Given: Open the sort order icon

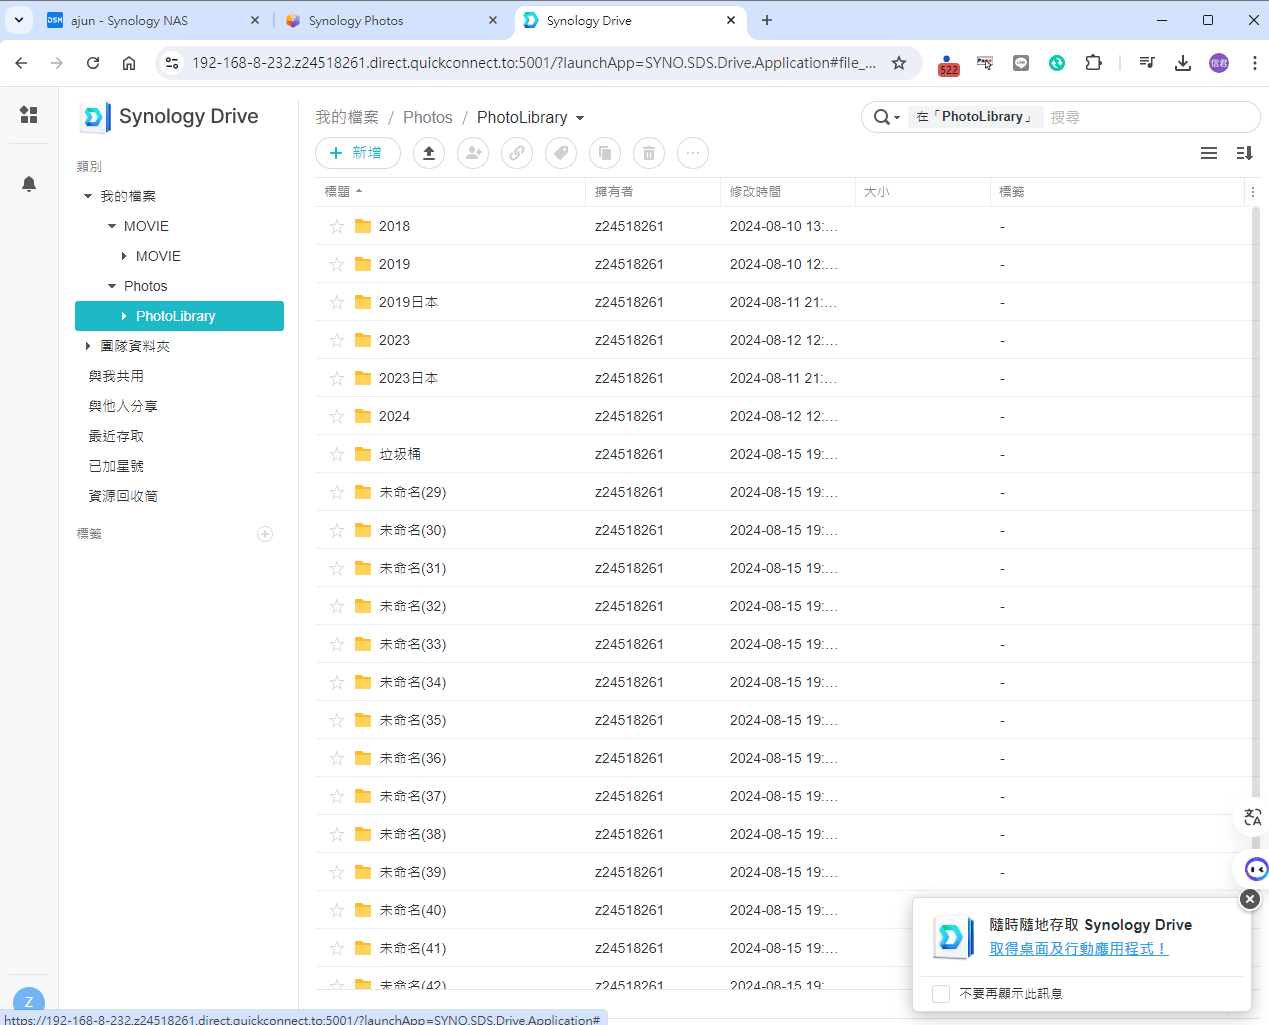Looking at the screenshot, I should [1245, 153].
